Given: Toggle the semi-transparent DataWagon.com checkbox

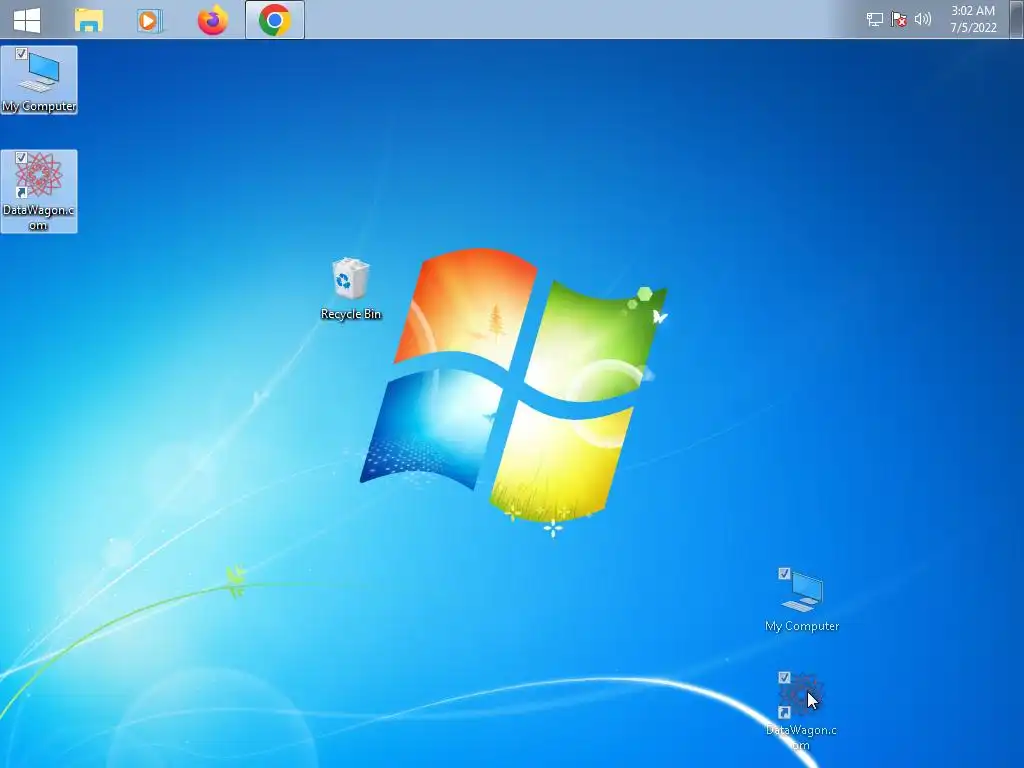Looking at the screenshot, I should [x=784, y=677].
